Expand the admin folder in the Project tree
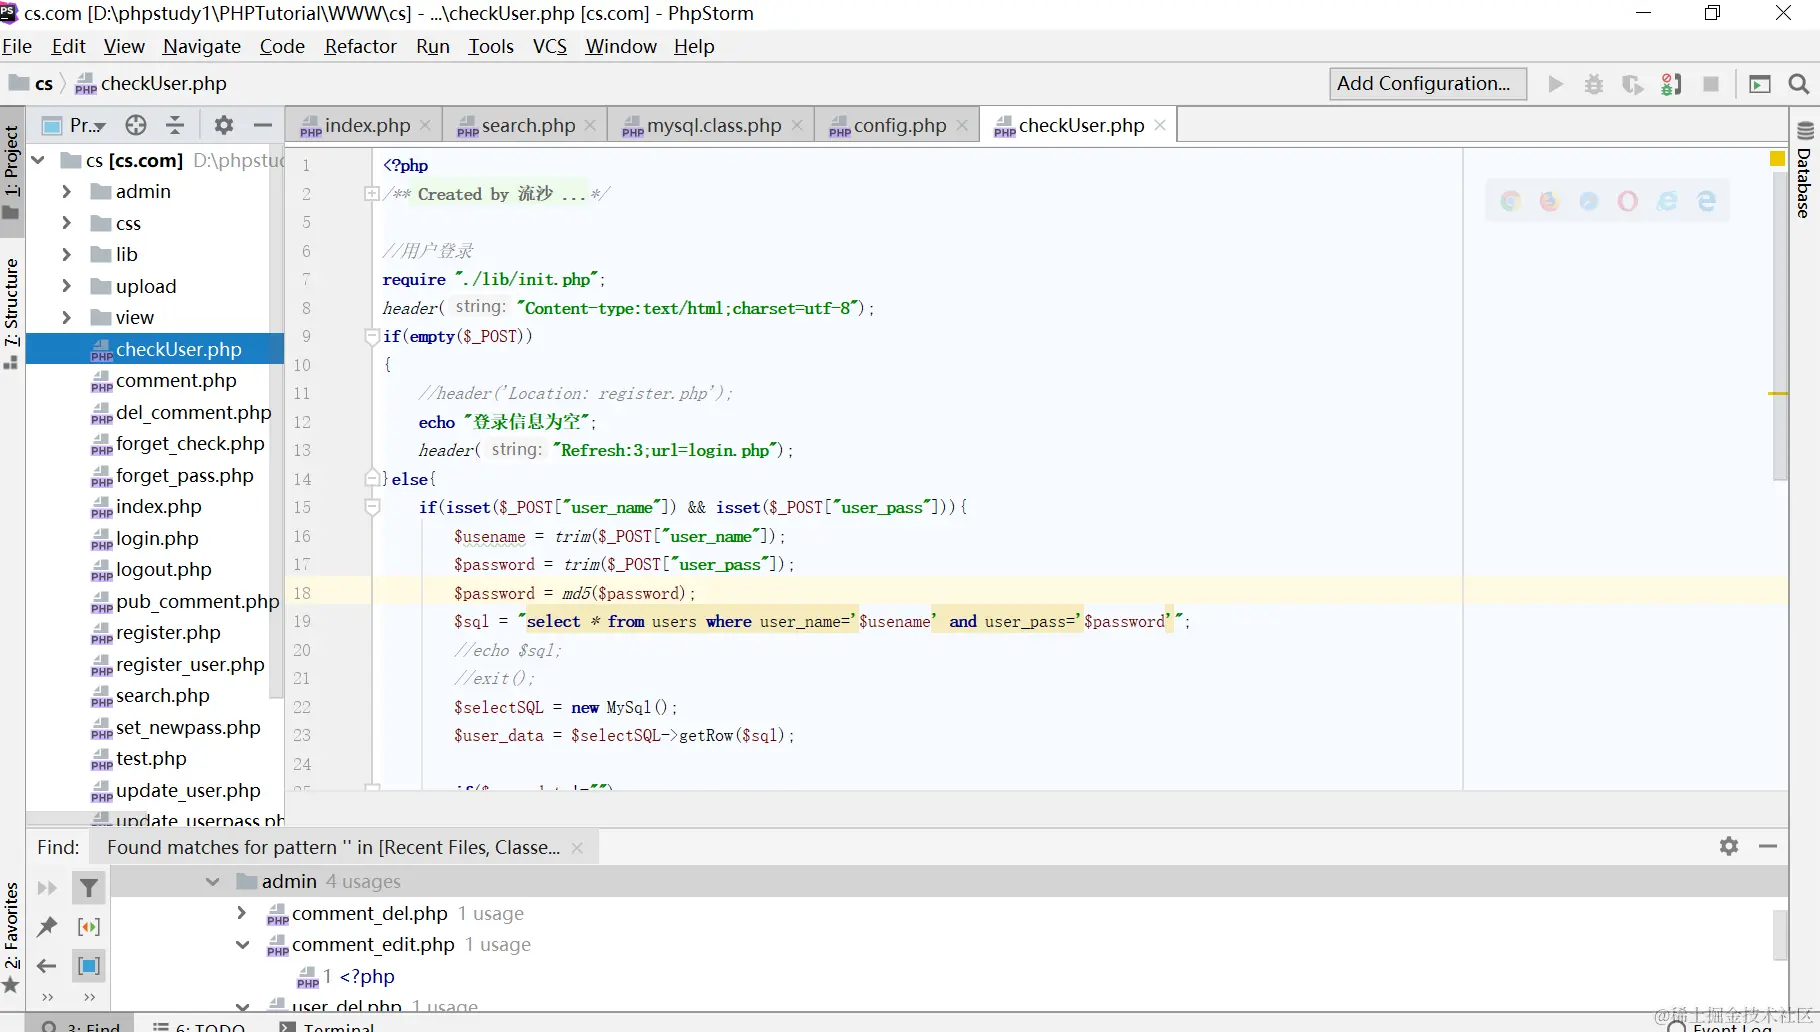 click(66, 191)
